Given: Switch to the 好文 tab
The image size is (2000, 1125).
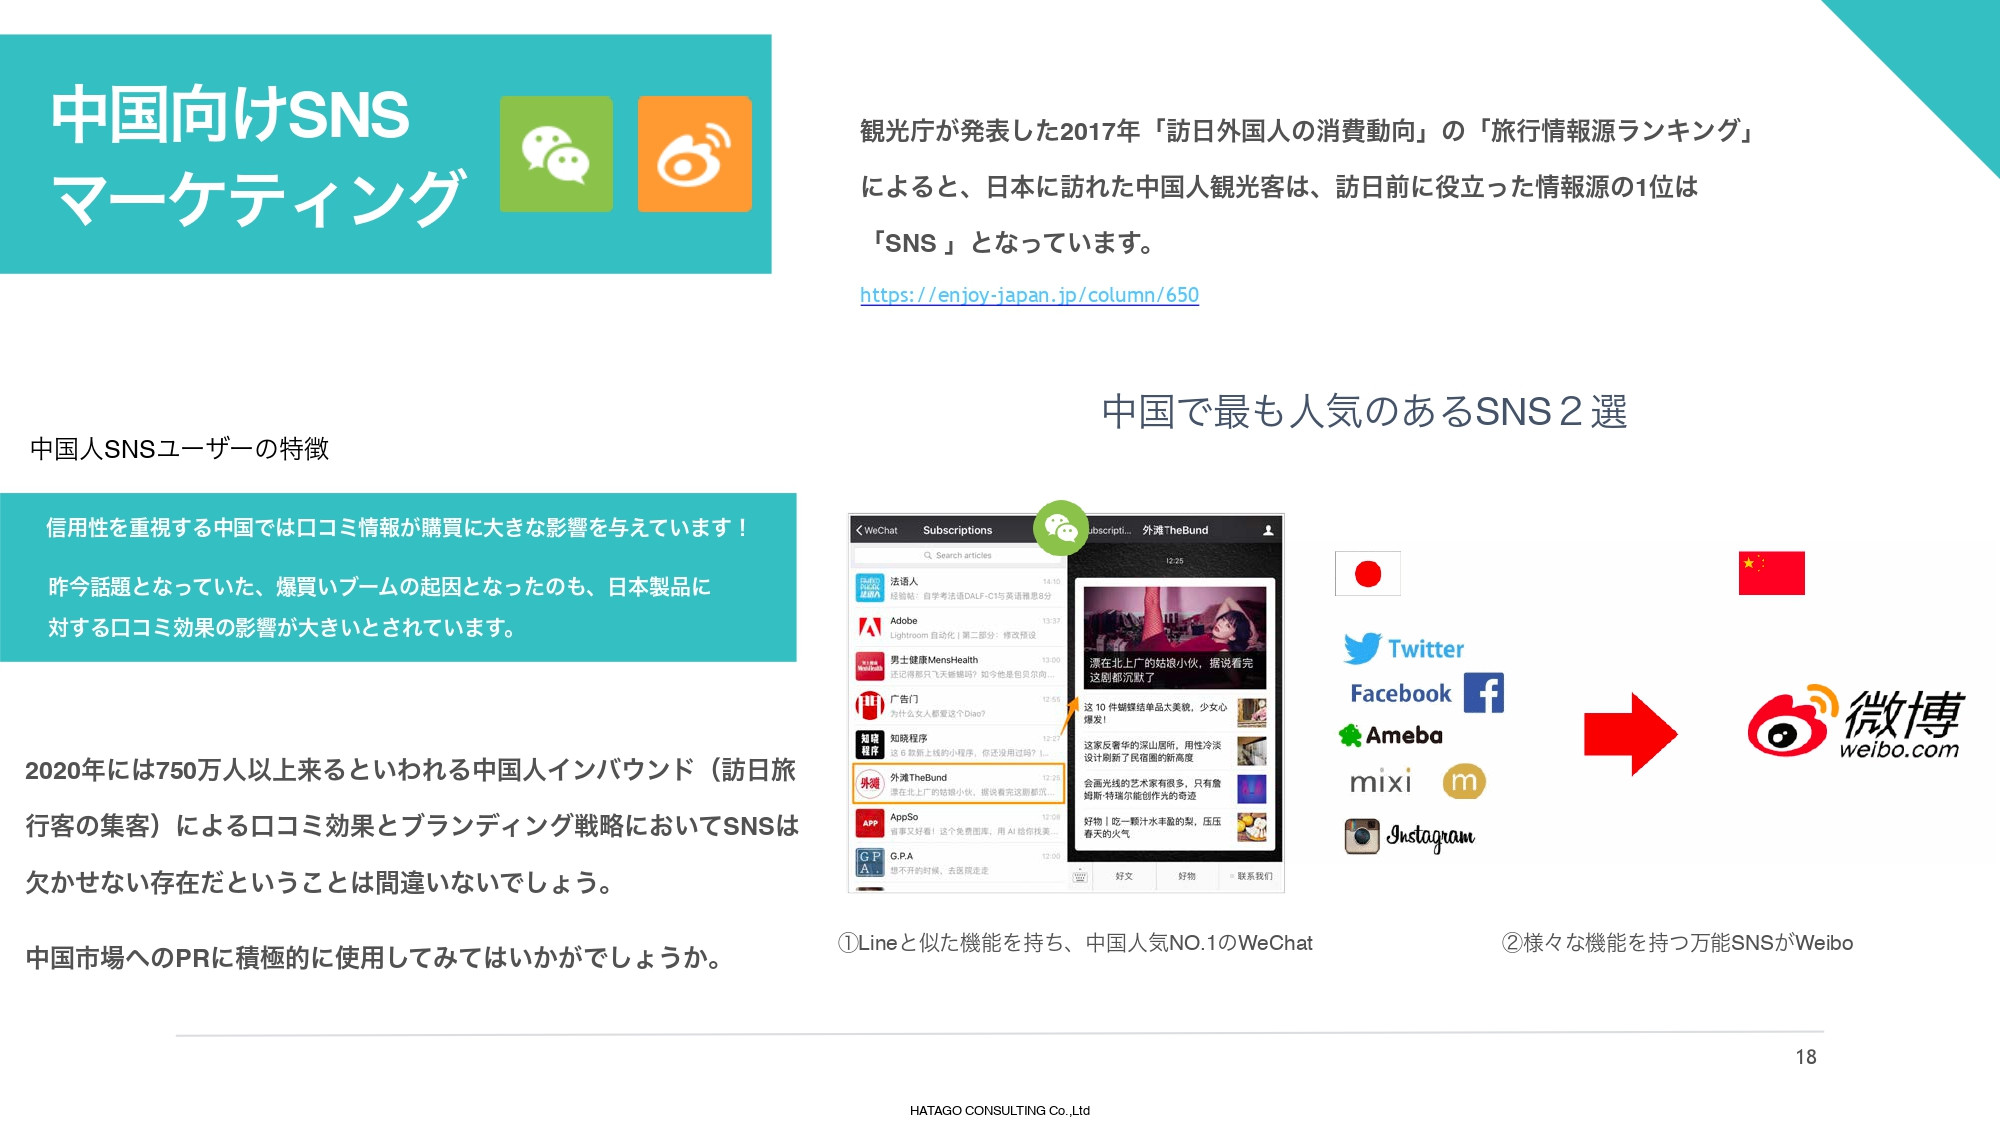Looking at the screenshot, I should point(1124,876).
